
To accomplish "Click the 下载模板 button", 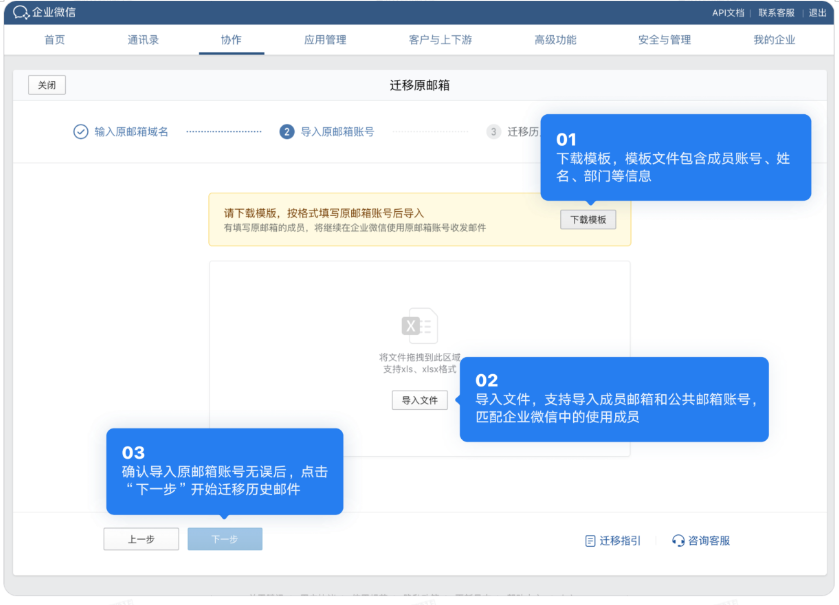I will tap(587, 219).
